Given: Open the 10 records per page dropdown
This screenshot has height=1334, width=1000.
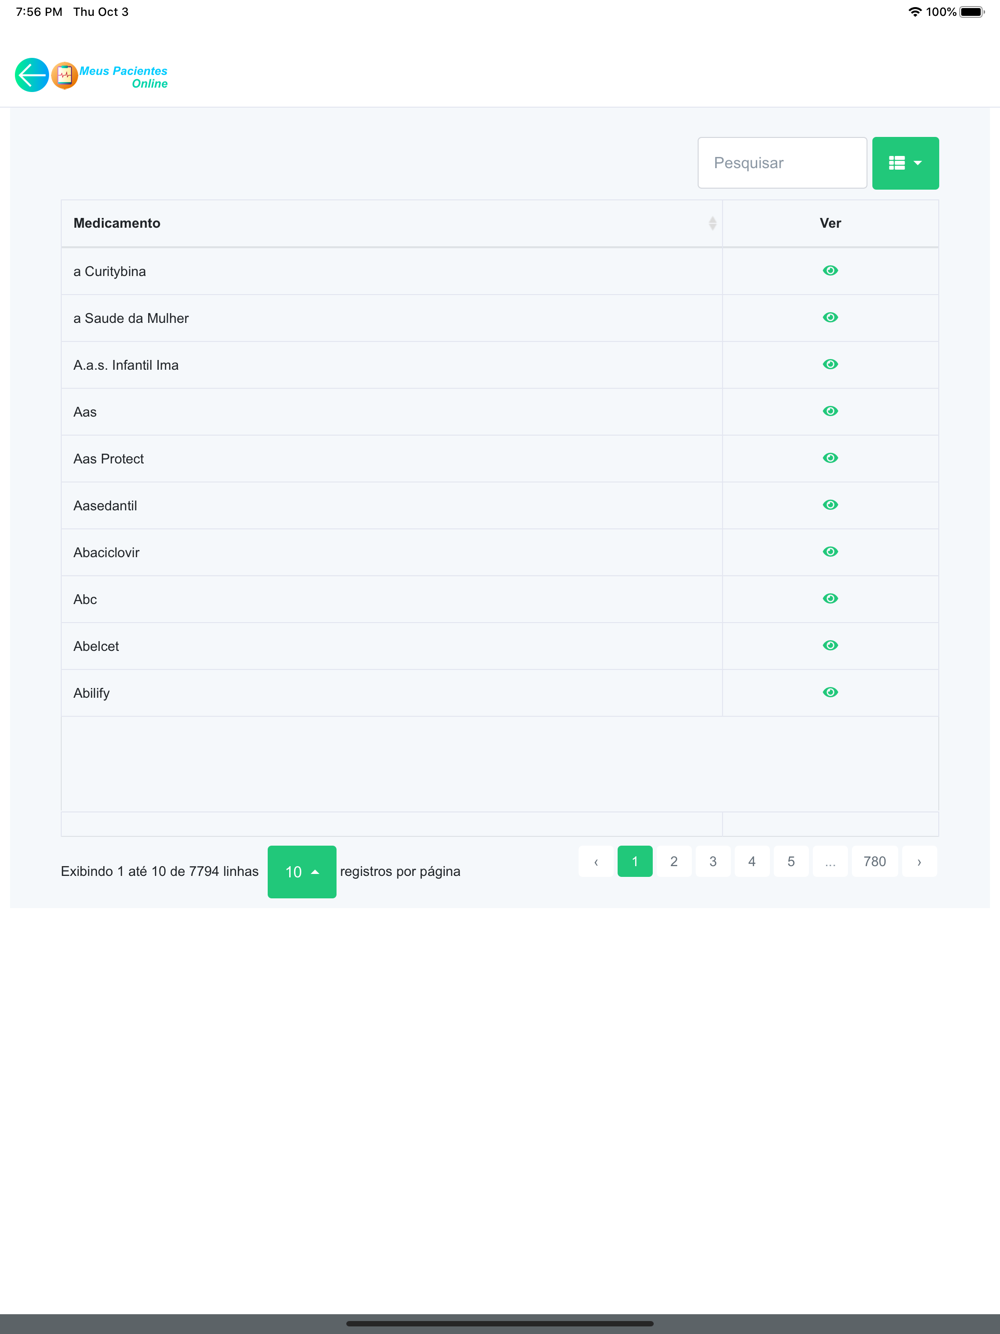Looking at the screenshot, I should pos(302,872).
